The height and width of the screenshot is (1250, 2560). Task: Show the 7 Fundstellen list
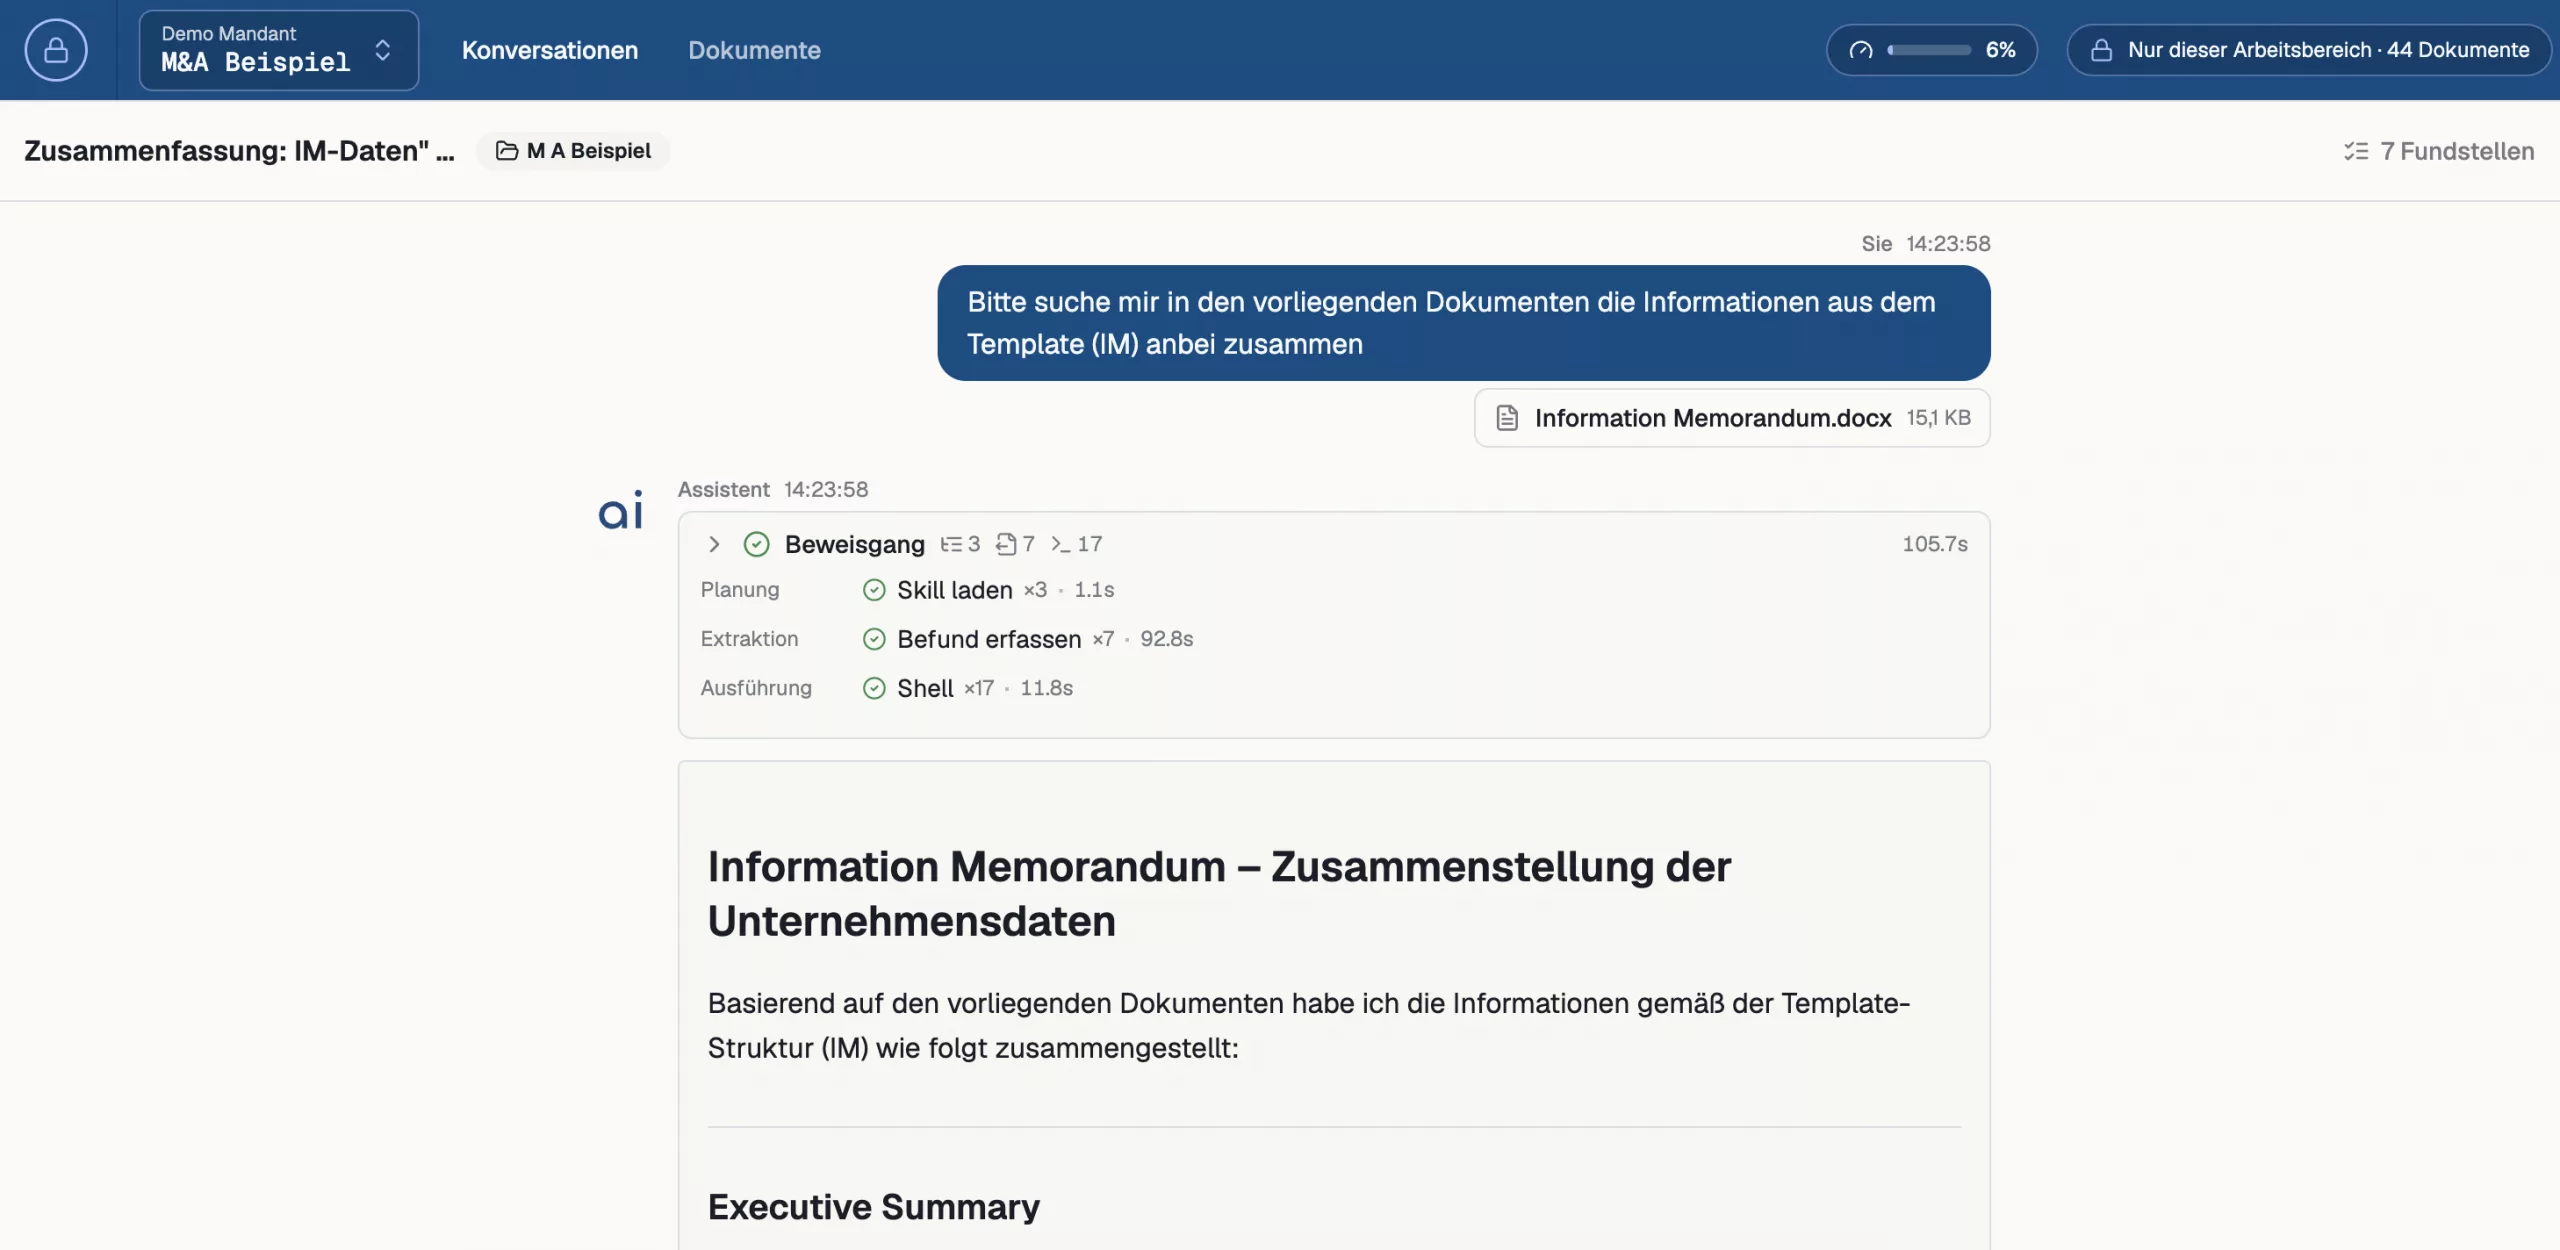pos(2438,151)
